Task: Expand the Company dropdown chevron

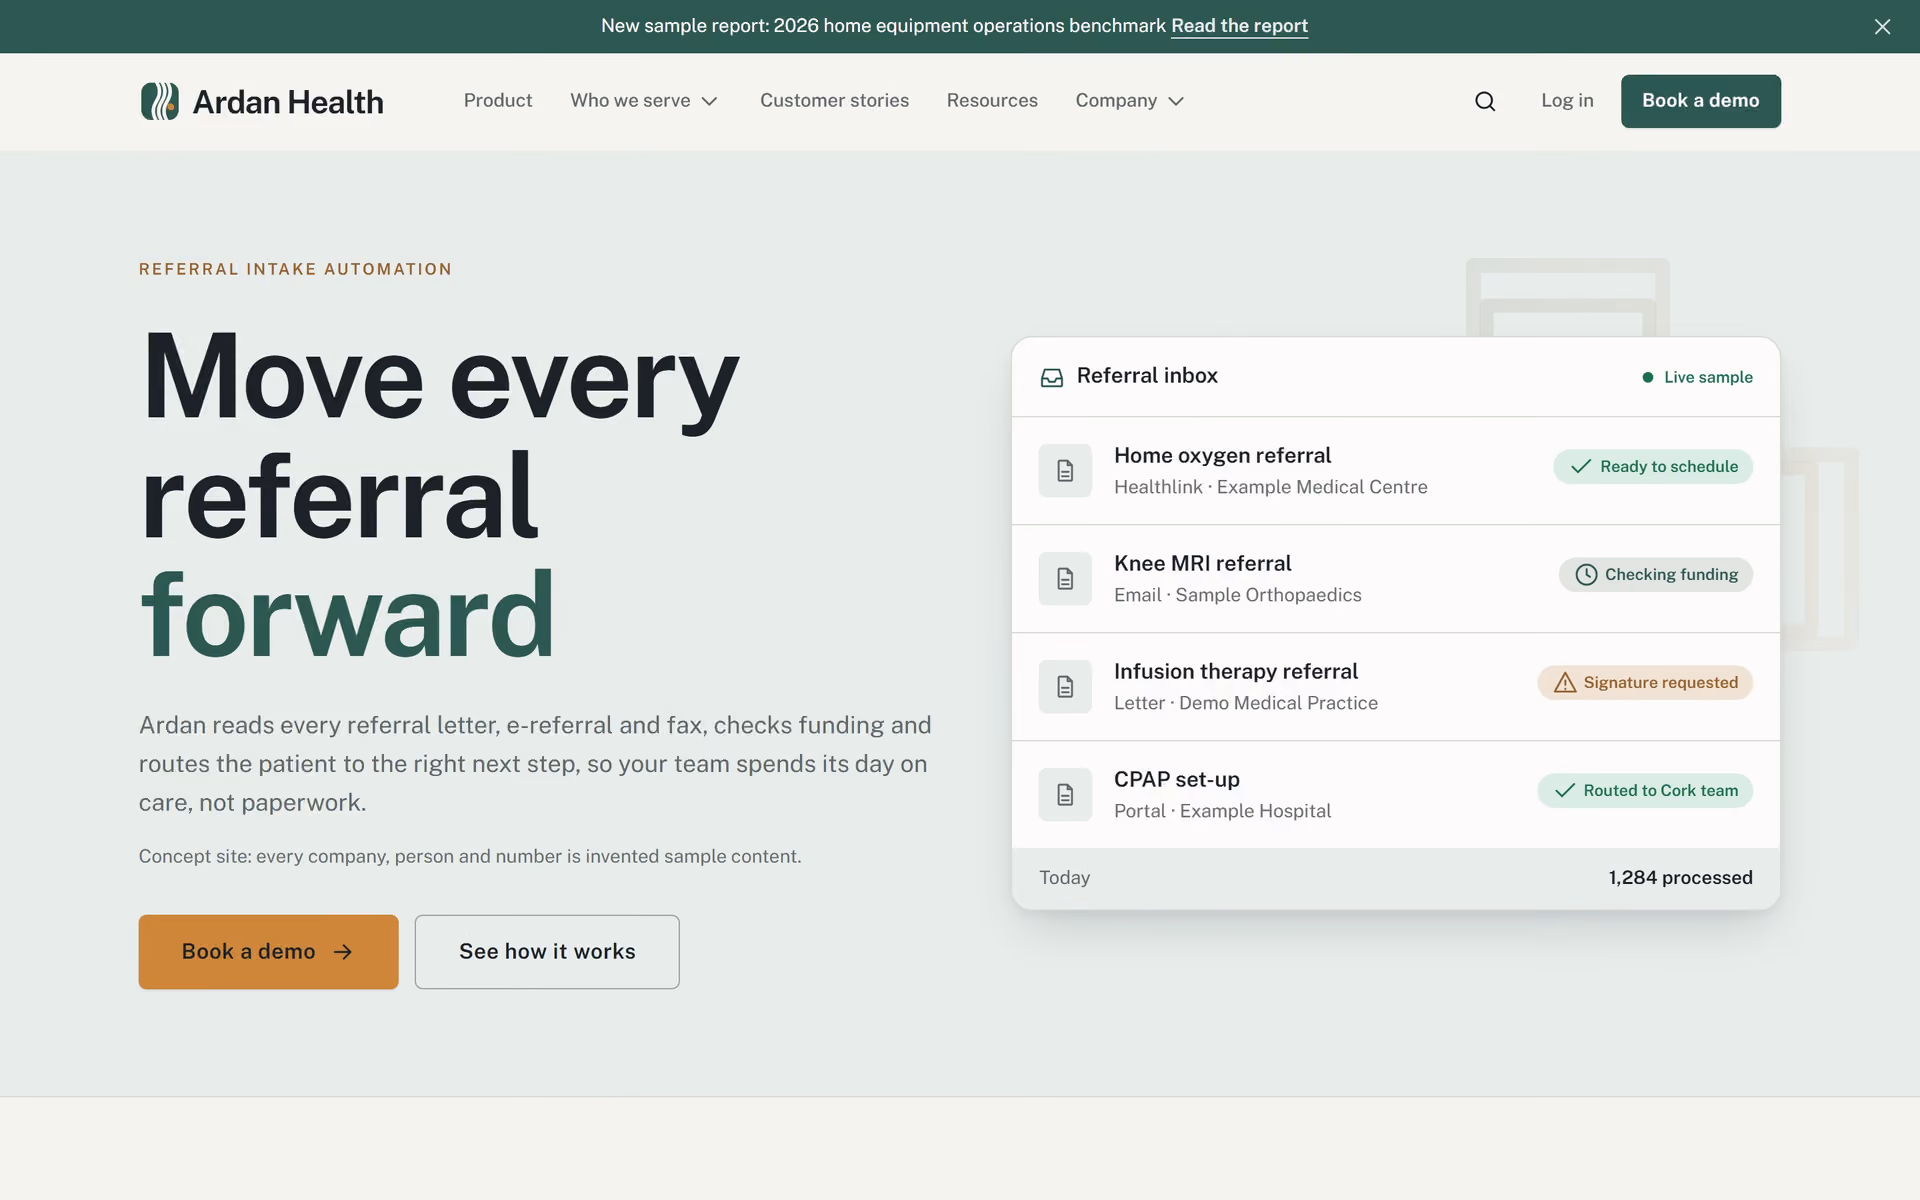Action: pyautogui.click(x=1176, y=101)
